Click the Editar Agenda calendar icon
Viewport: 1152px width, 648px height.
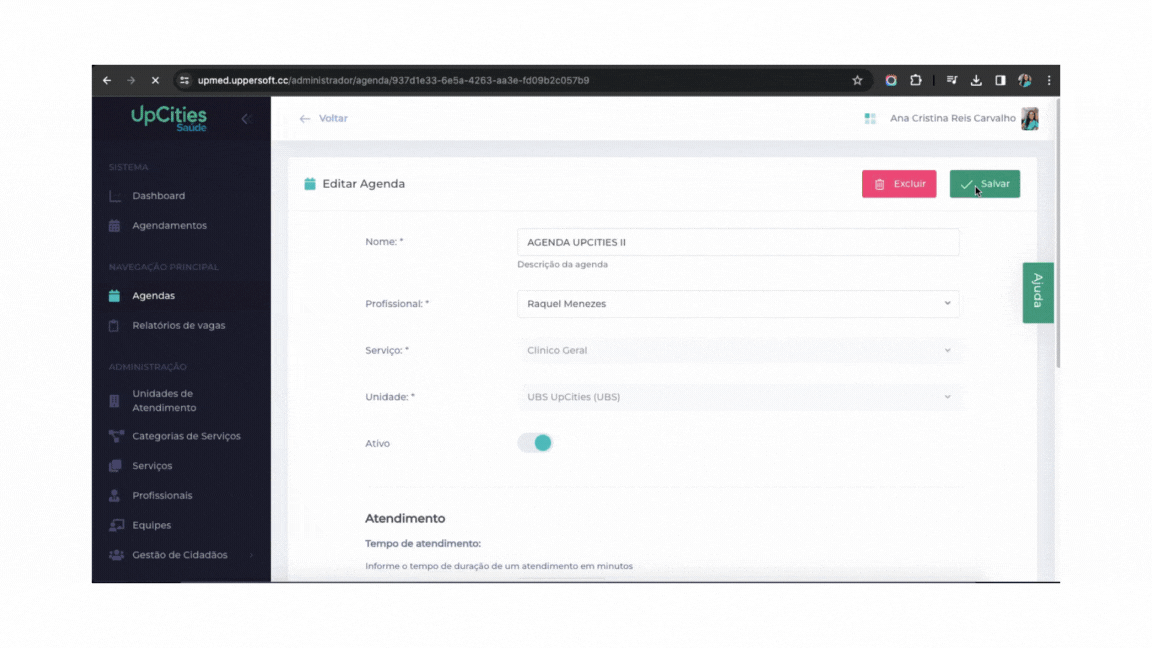[310, 184]
